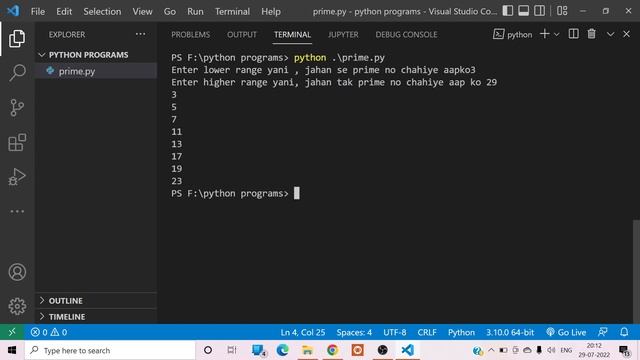Go to line via Ln 4, Col 25
Viewport: 640px width, 360px height.
[303, 332]
